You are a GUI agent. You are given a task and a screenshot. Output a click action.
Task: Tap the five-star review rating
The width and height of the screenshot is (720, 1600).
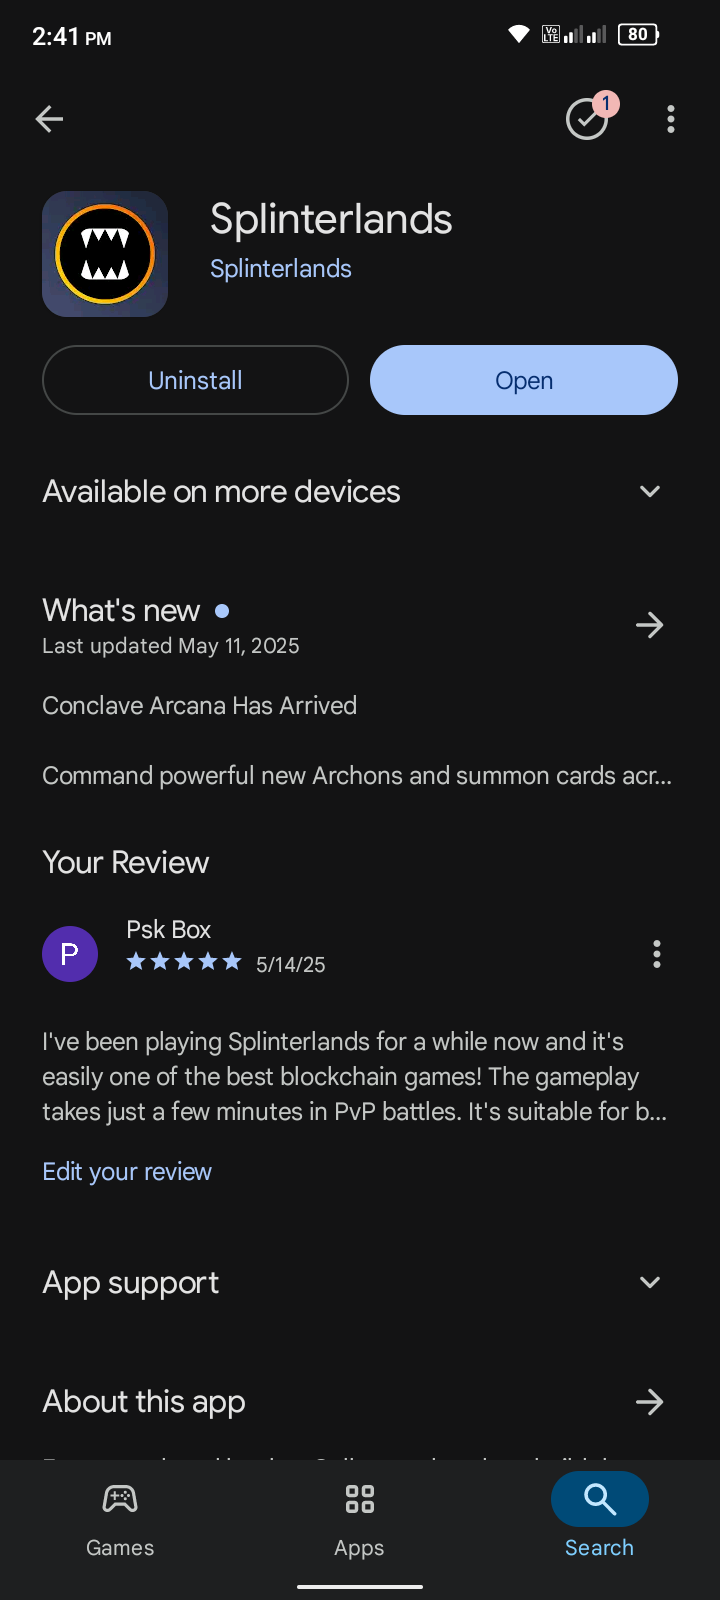[184, 962]
